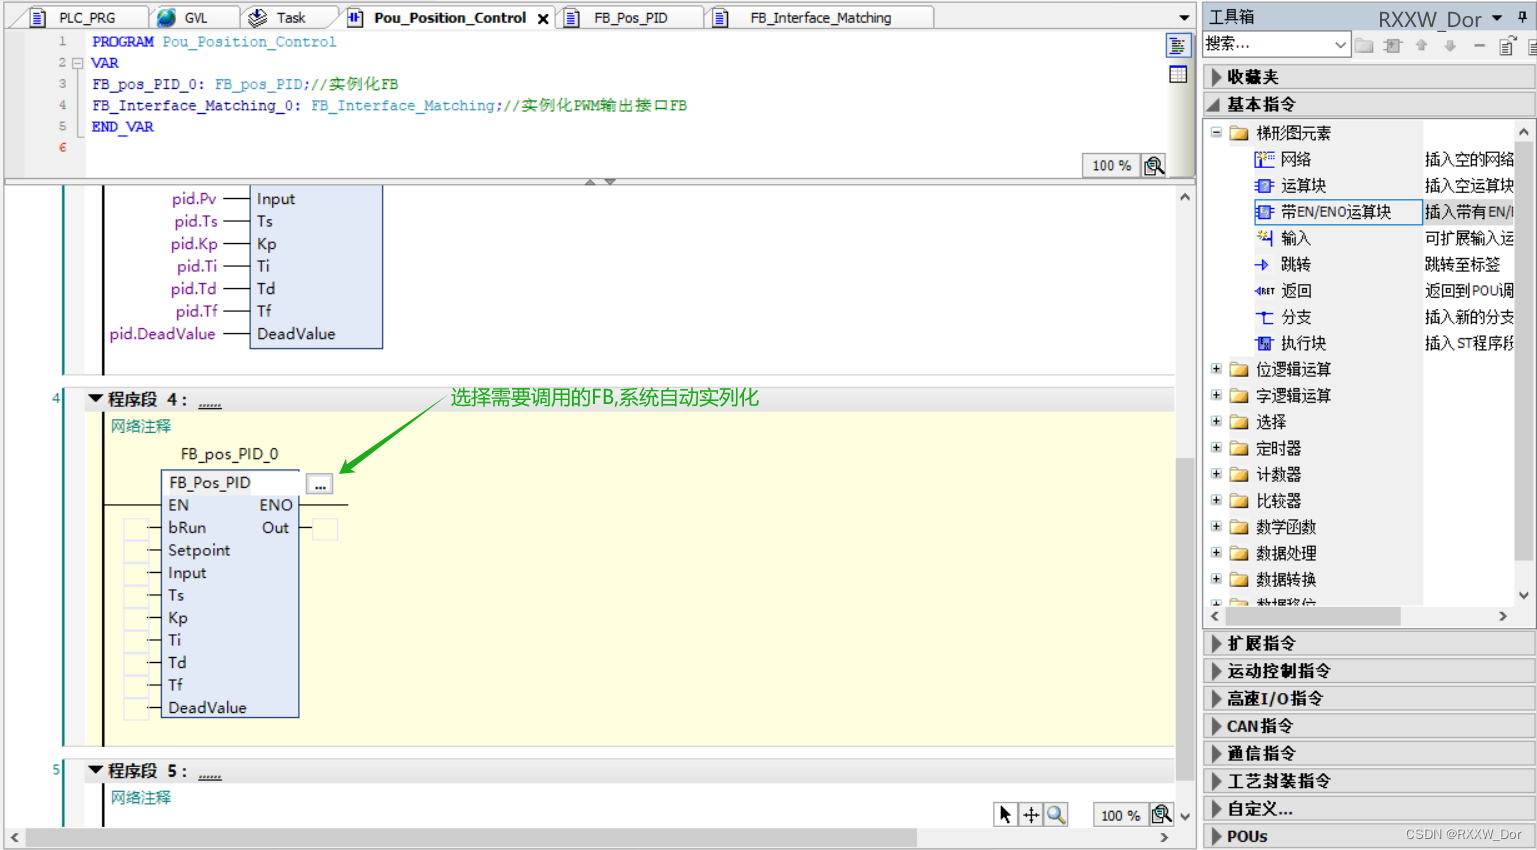Toggle the pan tool in the editor statusbar
The height and width of the screenshot is (850, 1537).
[x=1031, y=814]
